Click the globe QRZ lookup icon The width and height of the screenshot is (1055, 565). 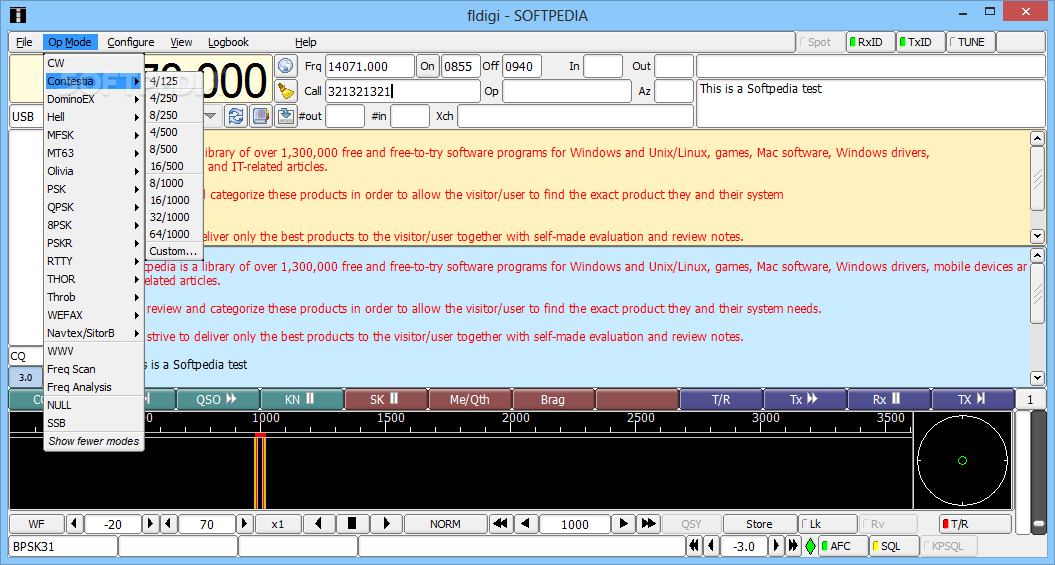coord(287,67)
